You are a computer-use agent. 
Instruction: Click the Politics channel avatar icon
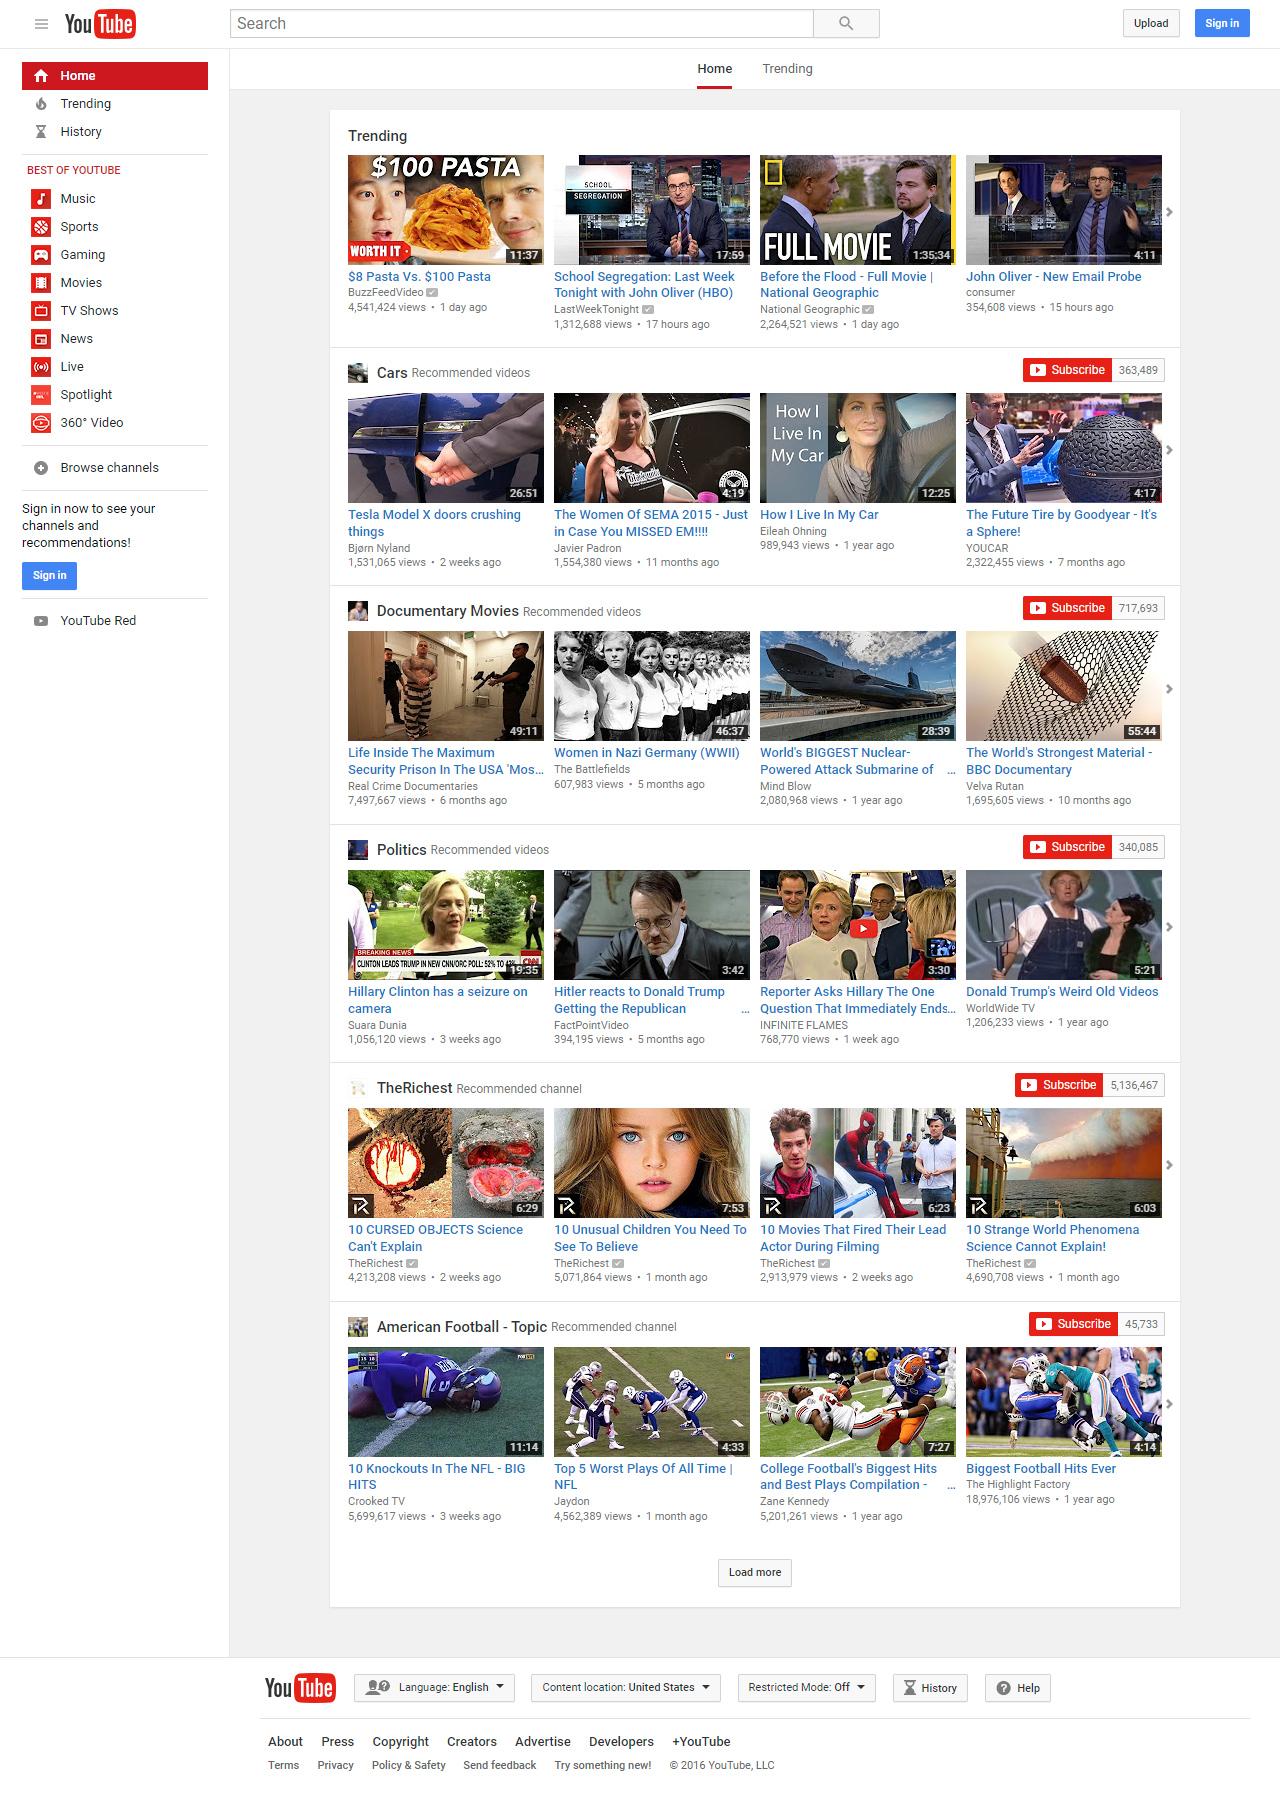[x=358, y=849]
